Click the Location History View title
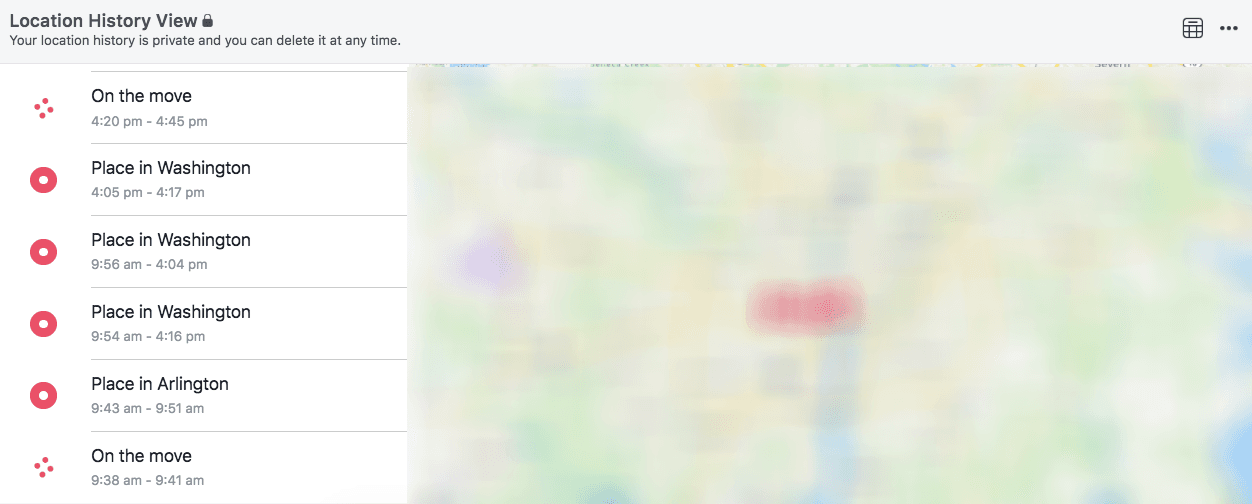The height and width of the screenshot is (504, 1252). click(103, 21)
